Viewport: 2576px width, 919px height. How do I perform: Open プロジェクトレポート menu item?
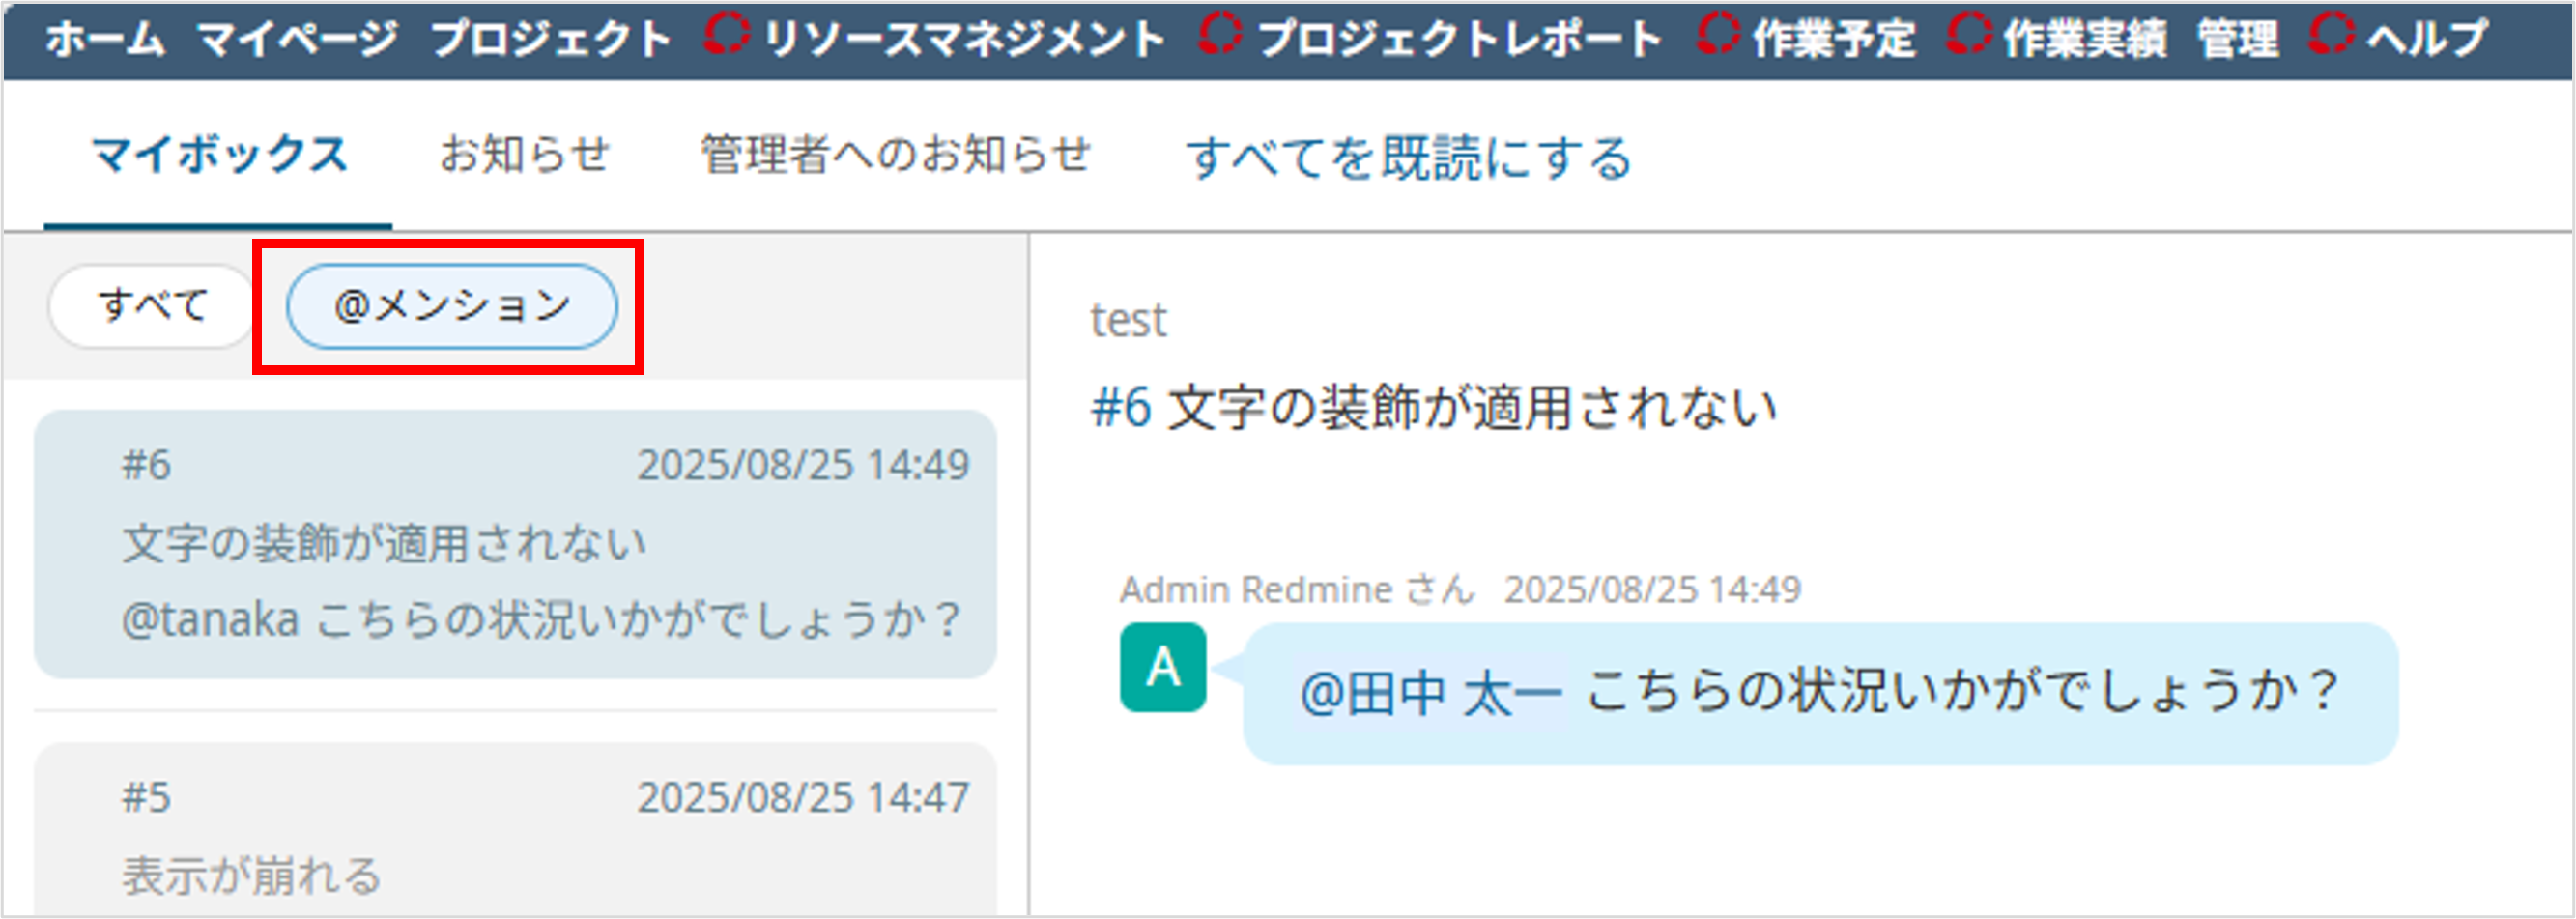point(1459,40)
